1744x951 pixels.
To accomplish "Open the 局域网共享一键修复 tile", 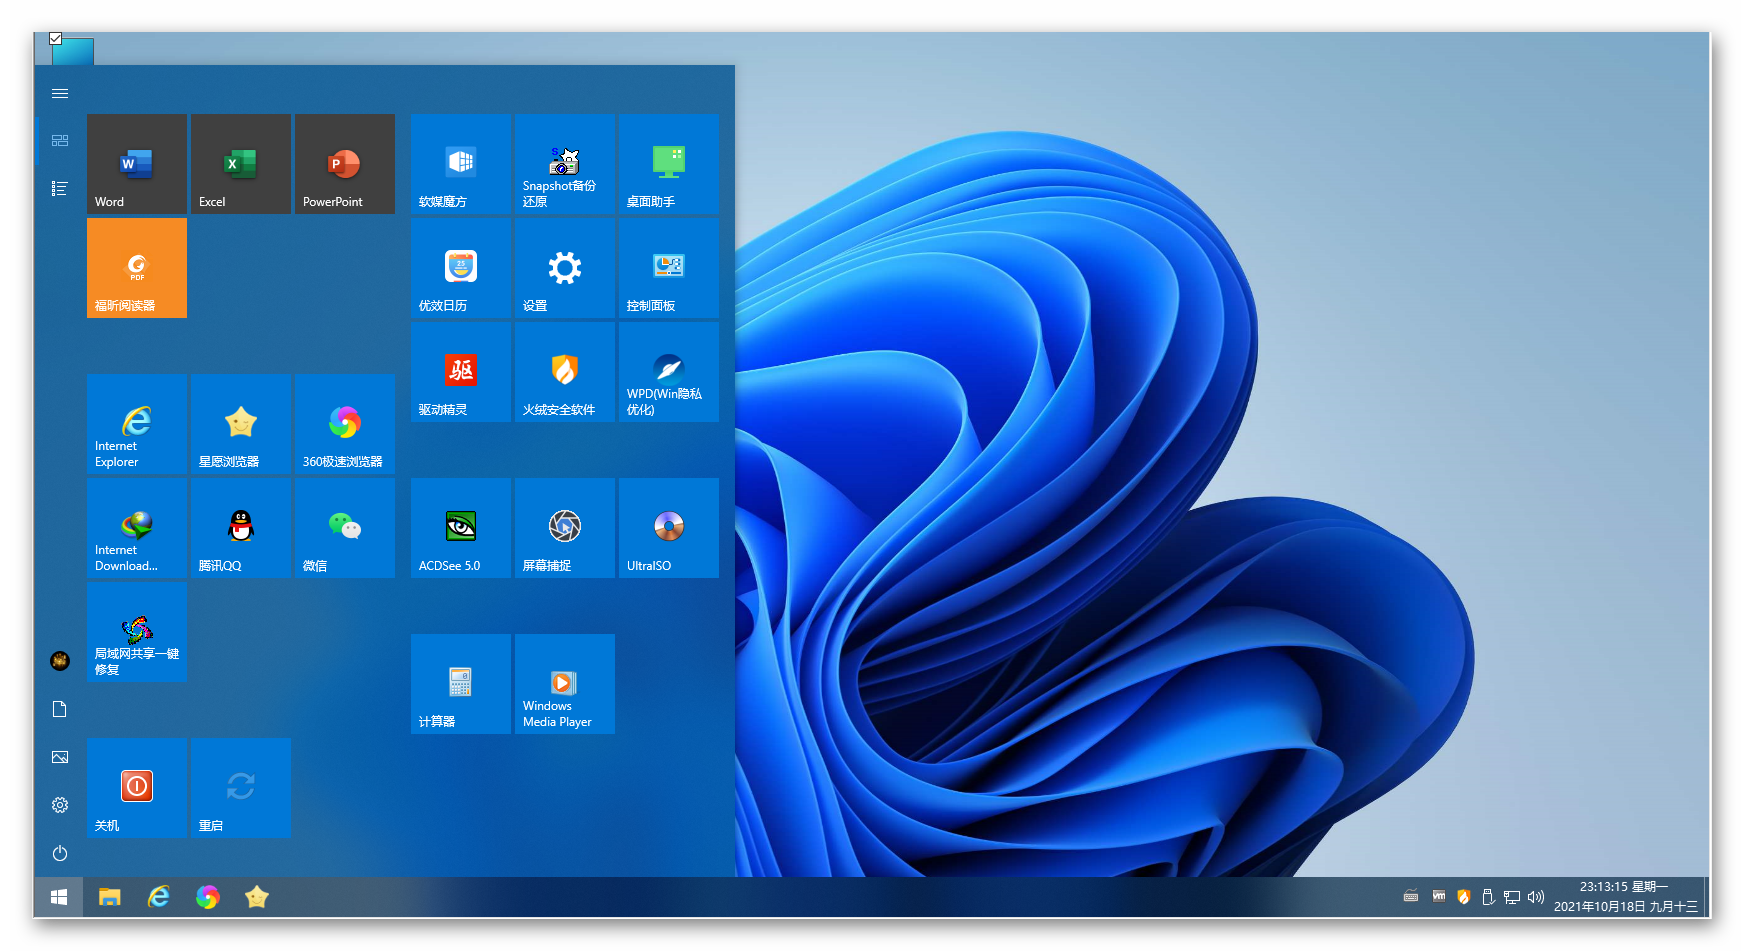I will 137,632.
